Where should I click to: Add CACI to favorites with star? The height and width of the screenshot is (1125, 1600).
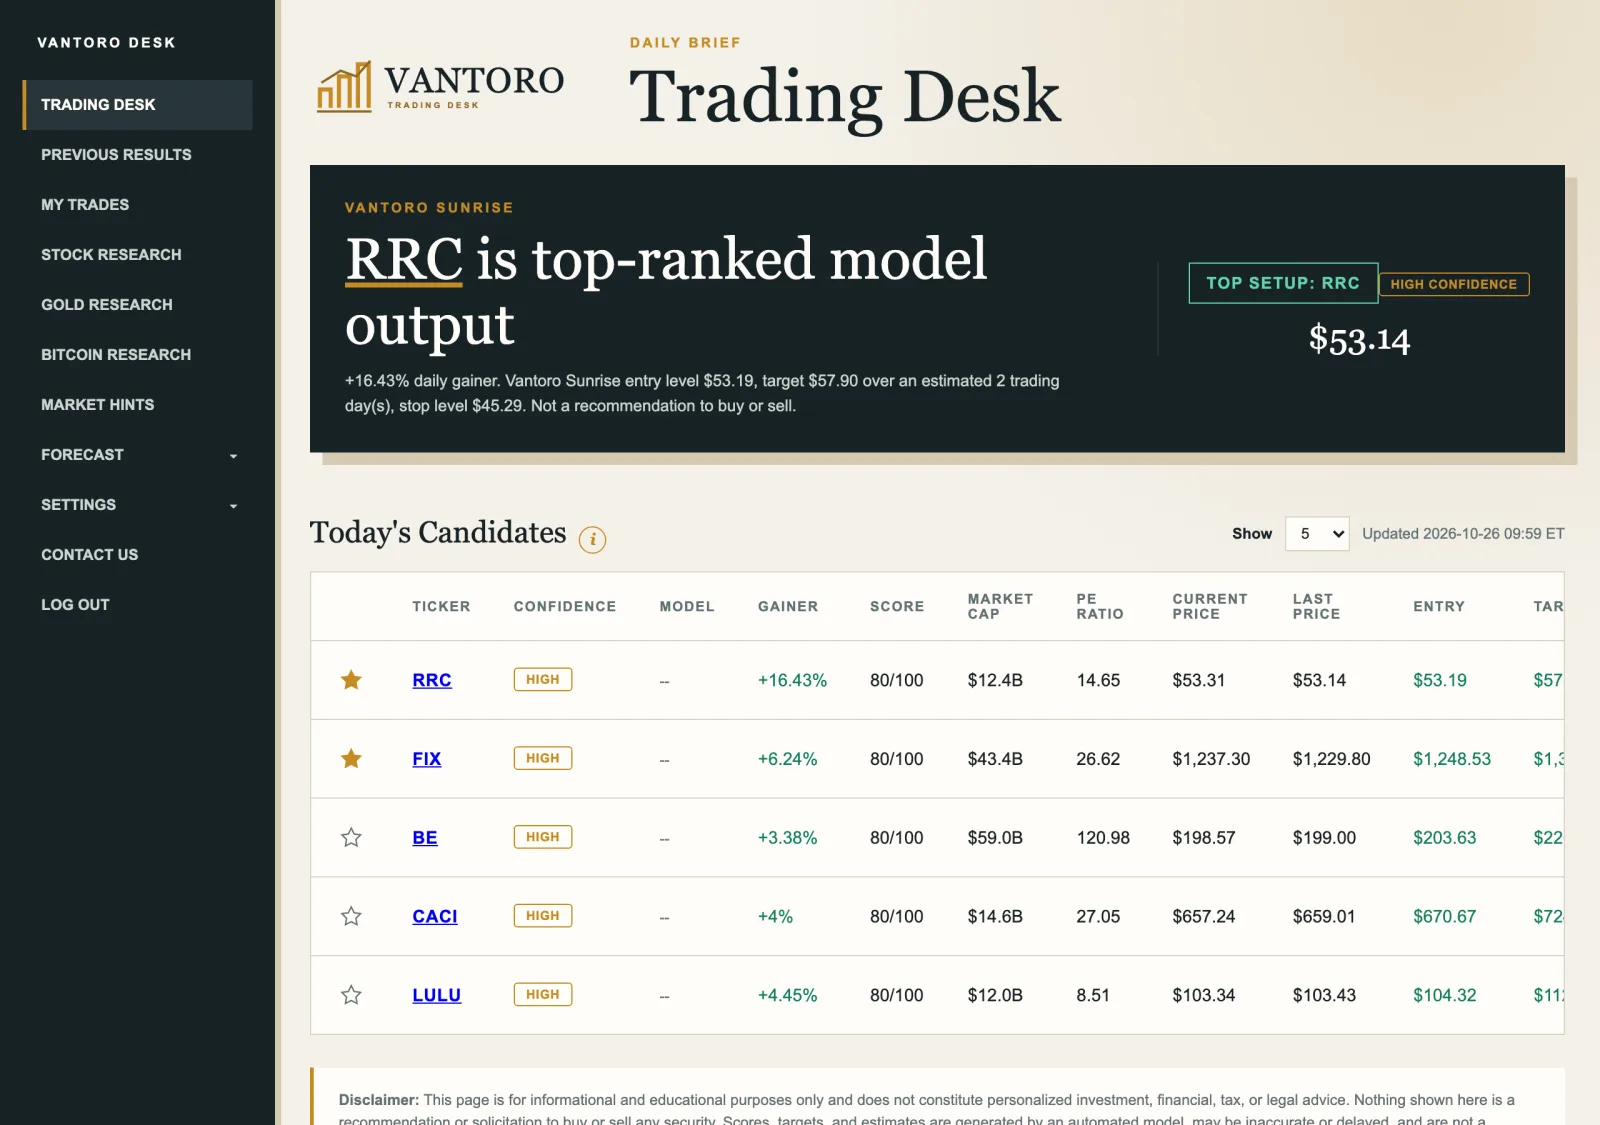351,916
